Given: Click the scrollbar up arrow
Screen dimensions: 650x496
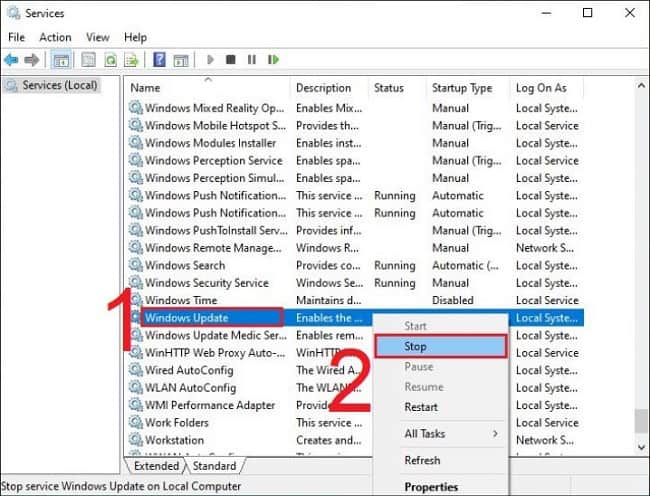Looking at the screenshot, I should (x=641, y=86).
